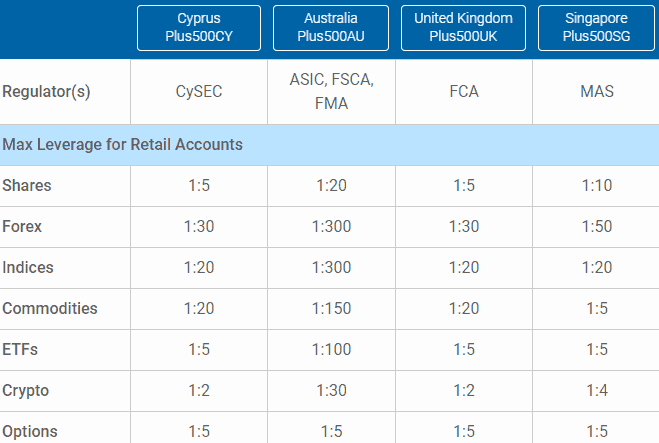Click Forex leverage 1:30 for Cyprus
Viewport: 659px width, 443px height.
pos(199,227)
